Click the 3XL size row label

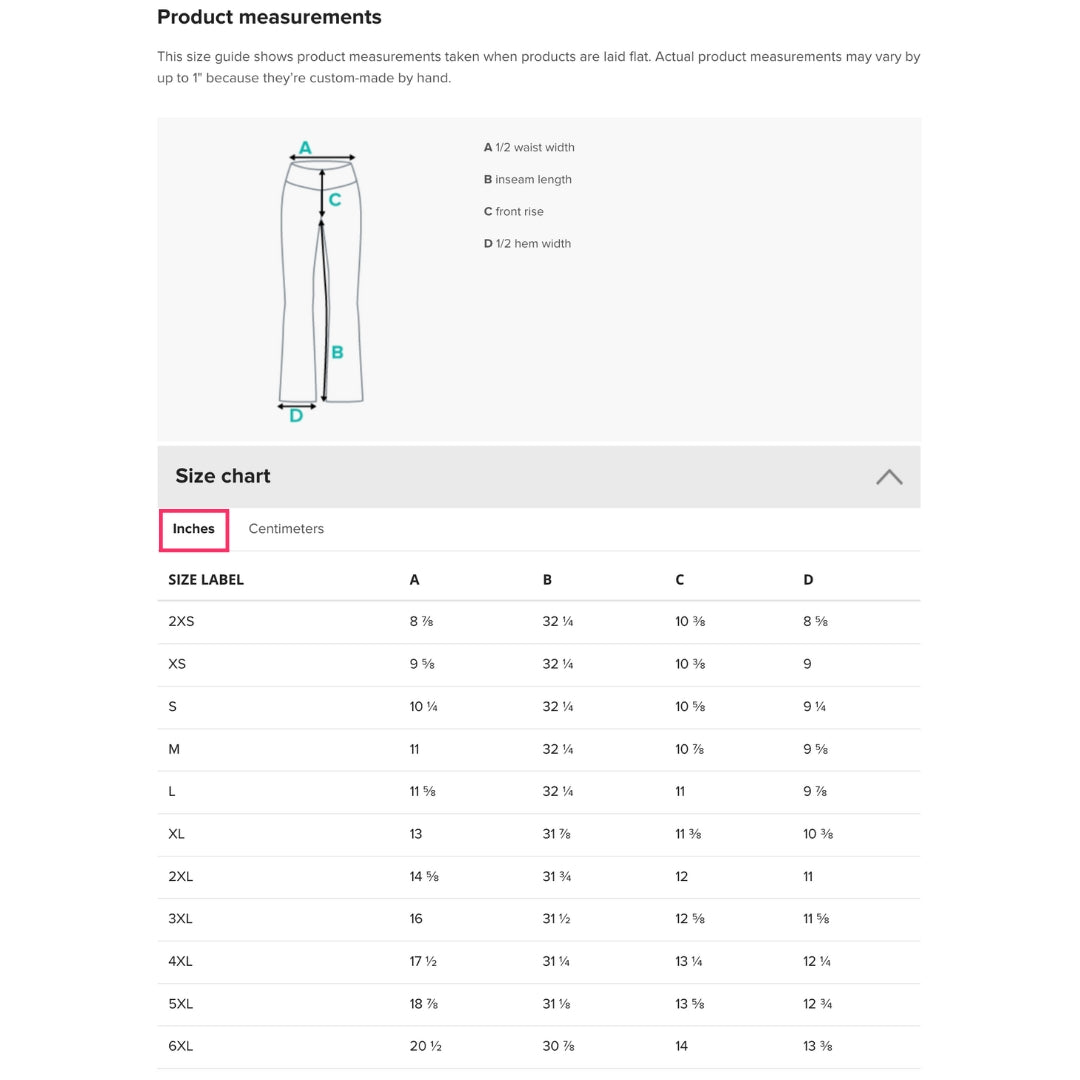180,919
